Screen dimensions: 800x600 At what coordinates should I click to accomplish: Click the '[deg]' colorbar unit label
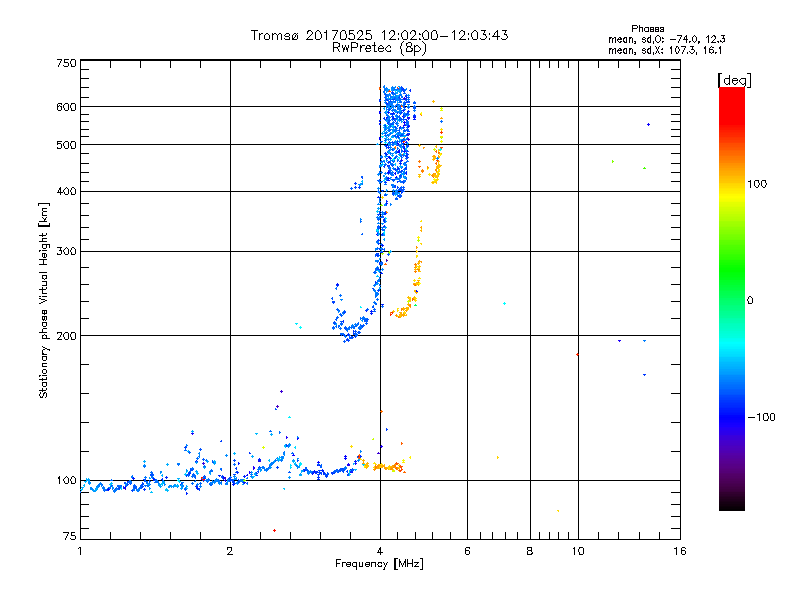734,80
